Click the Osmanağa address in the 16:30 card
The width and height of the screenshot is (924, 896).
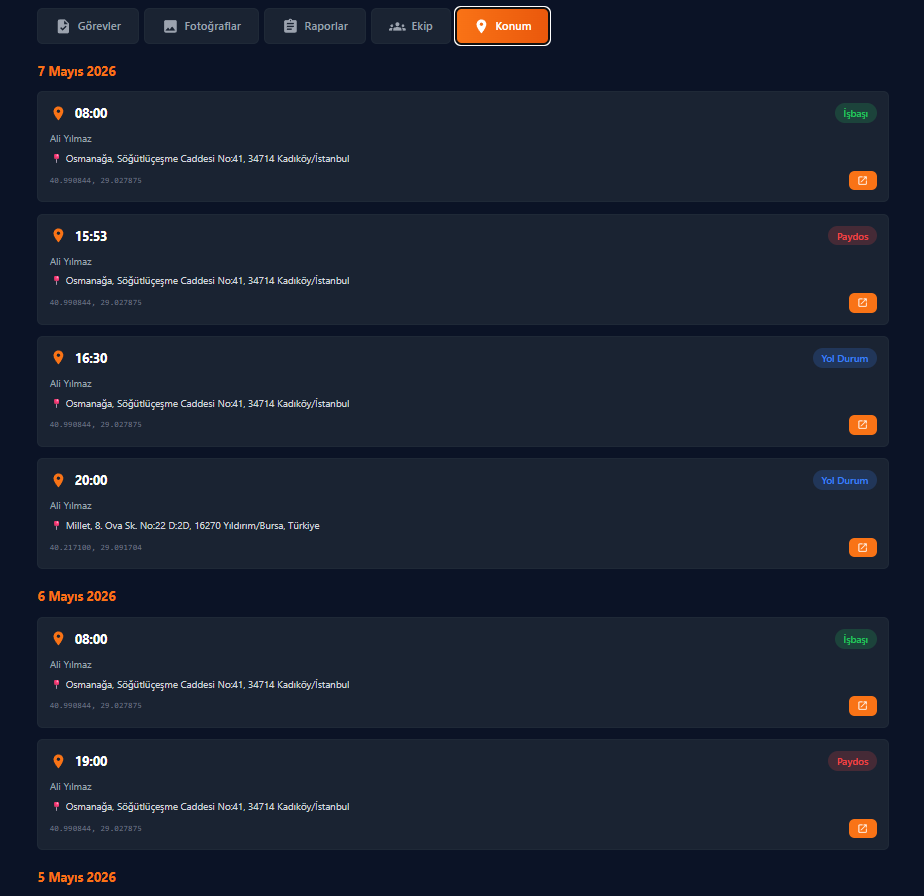coord(207,404)
